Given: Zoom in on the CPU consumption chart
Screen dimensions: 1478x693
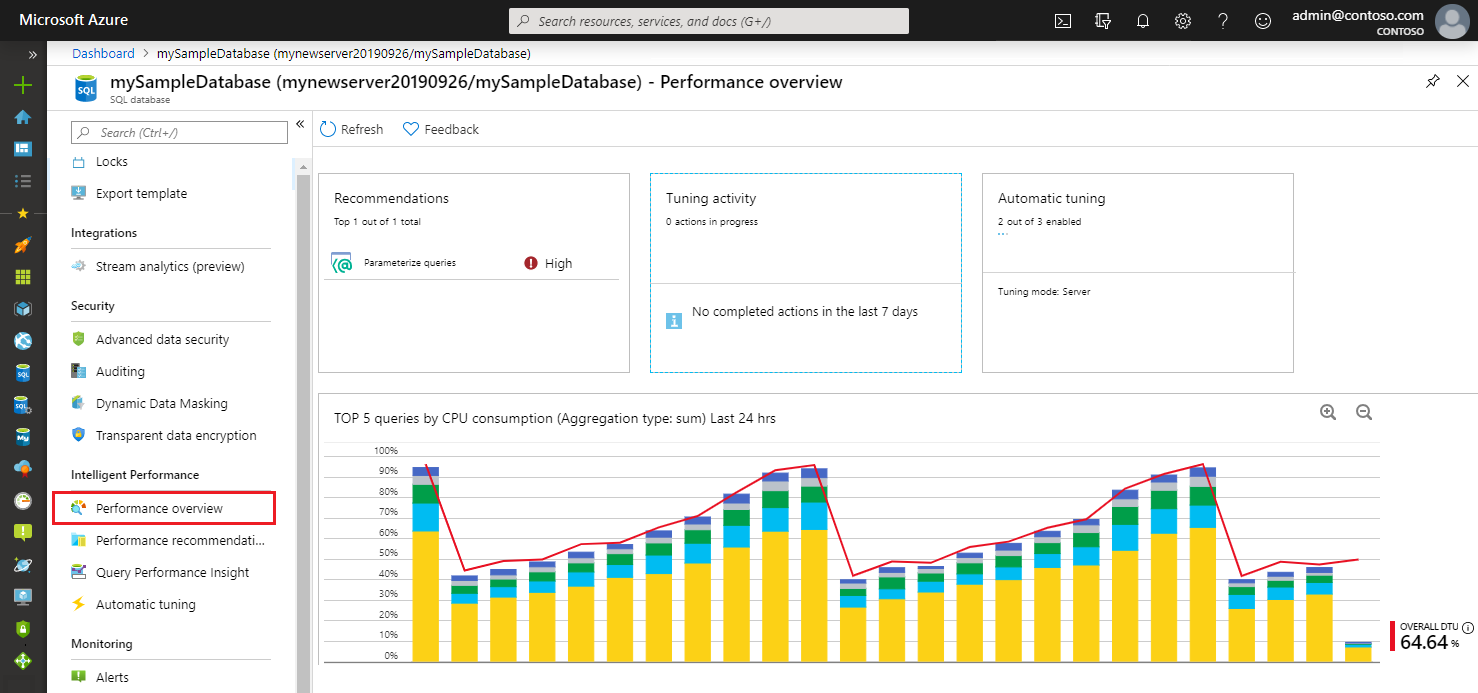Looking at the screenshot, I should point(1328,411).
